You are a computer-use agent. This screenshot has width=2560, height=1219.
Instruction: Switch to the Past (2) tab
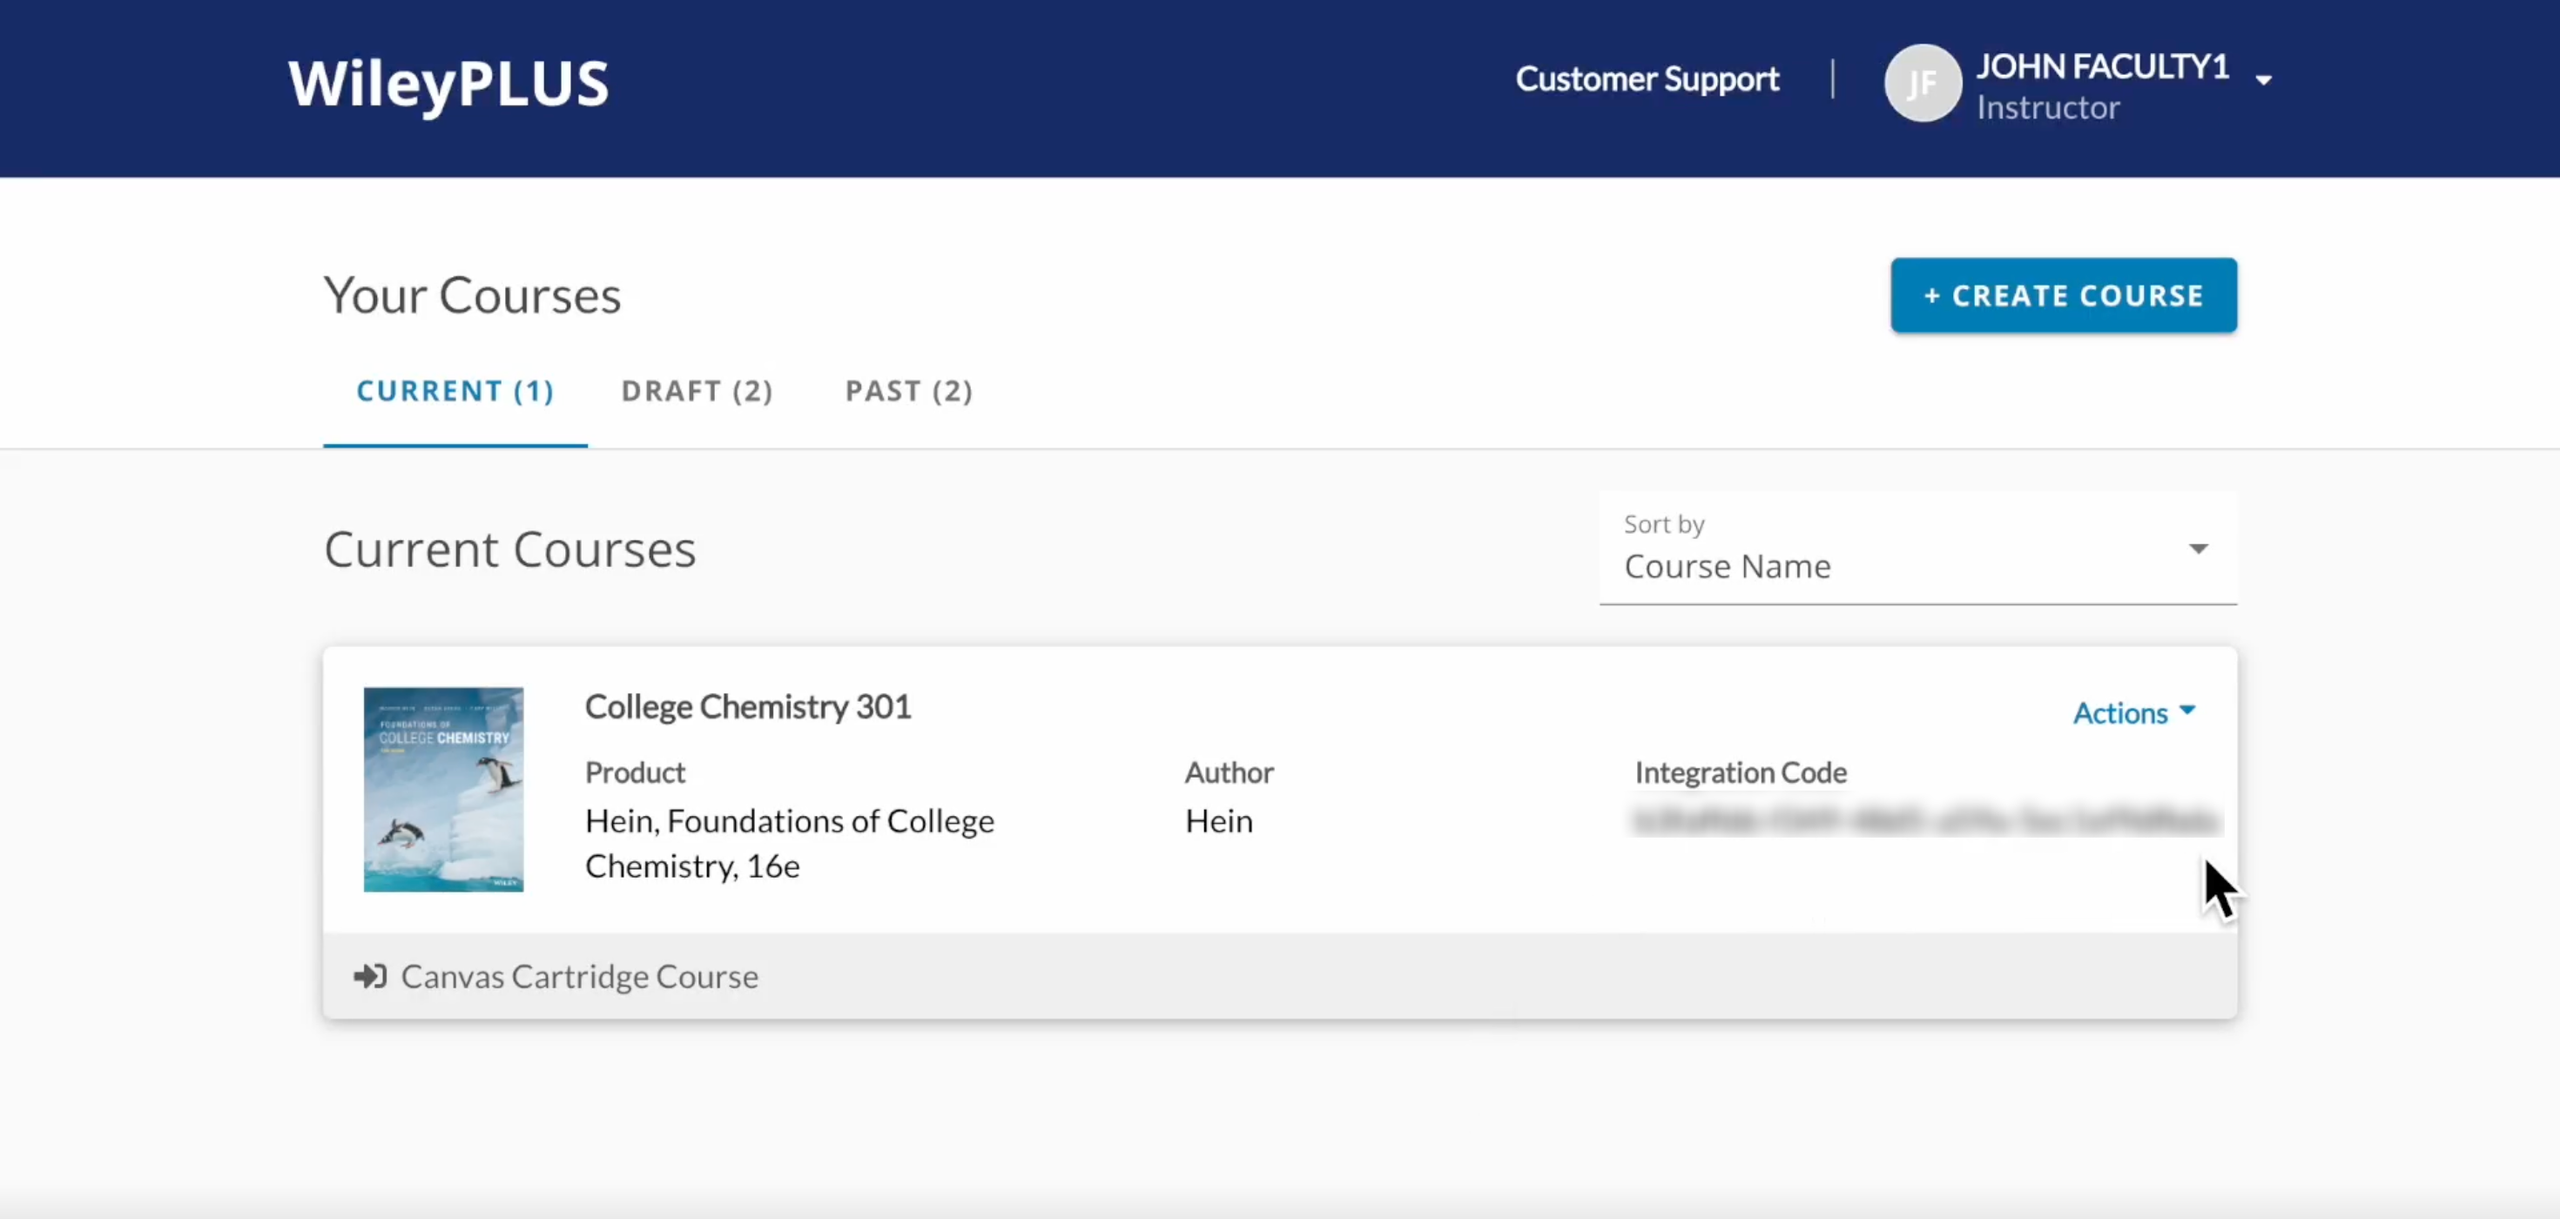909,391
